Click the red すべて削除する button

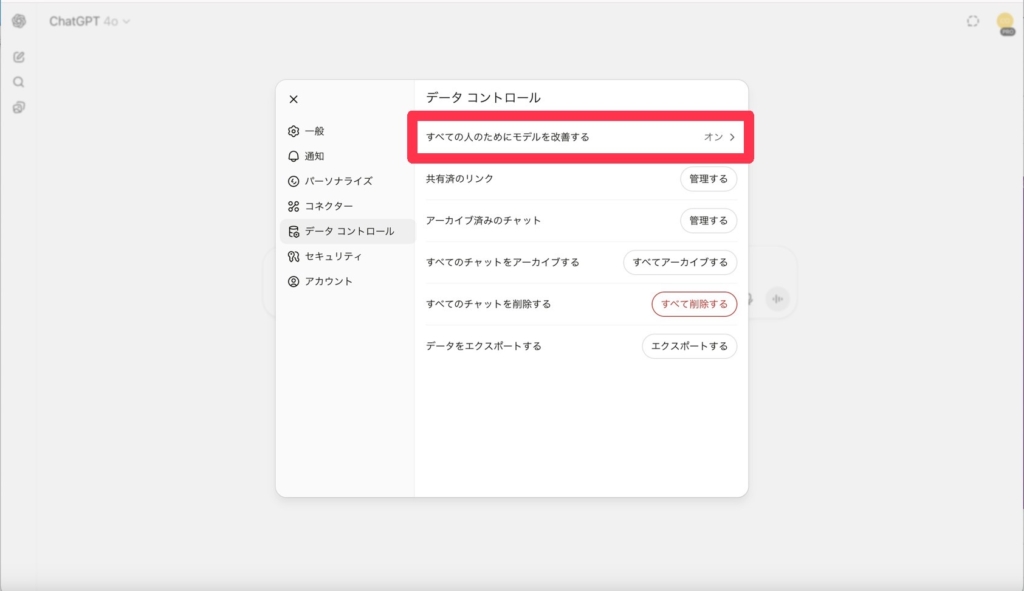(694, 304)
